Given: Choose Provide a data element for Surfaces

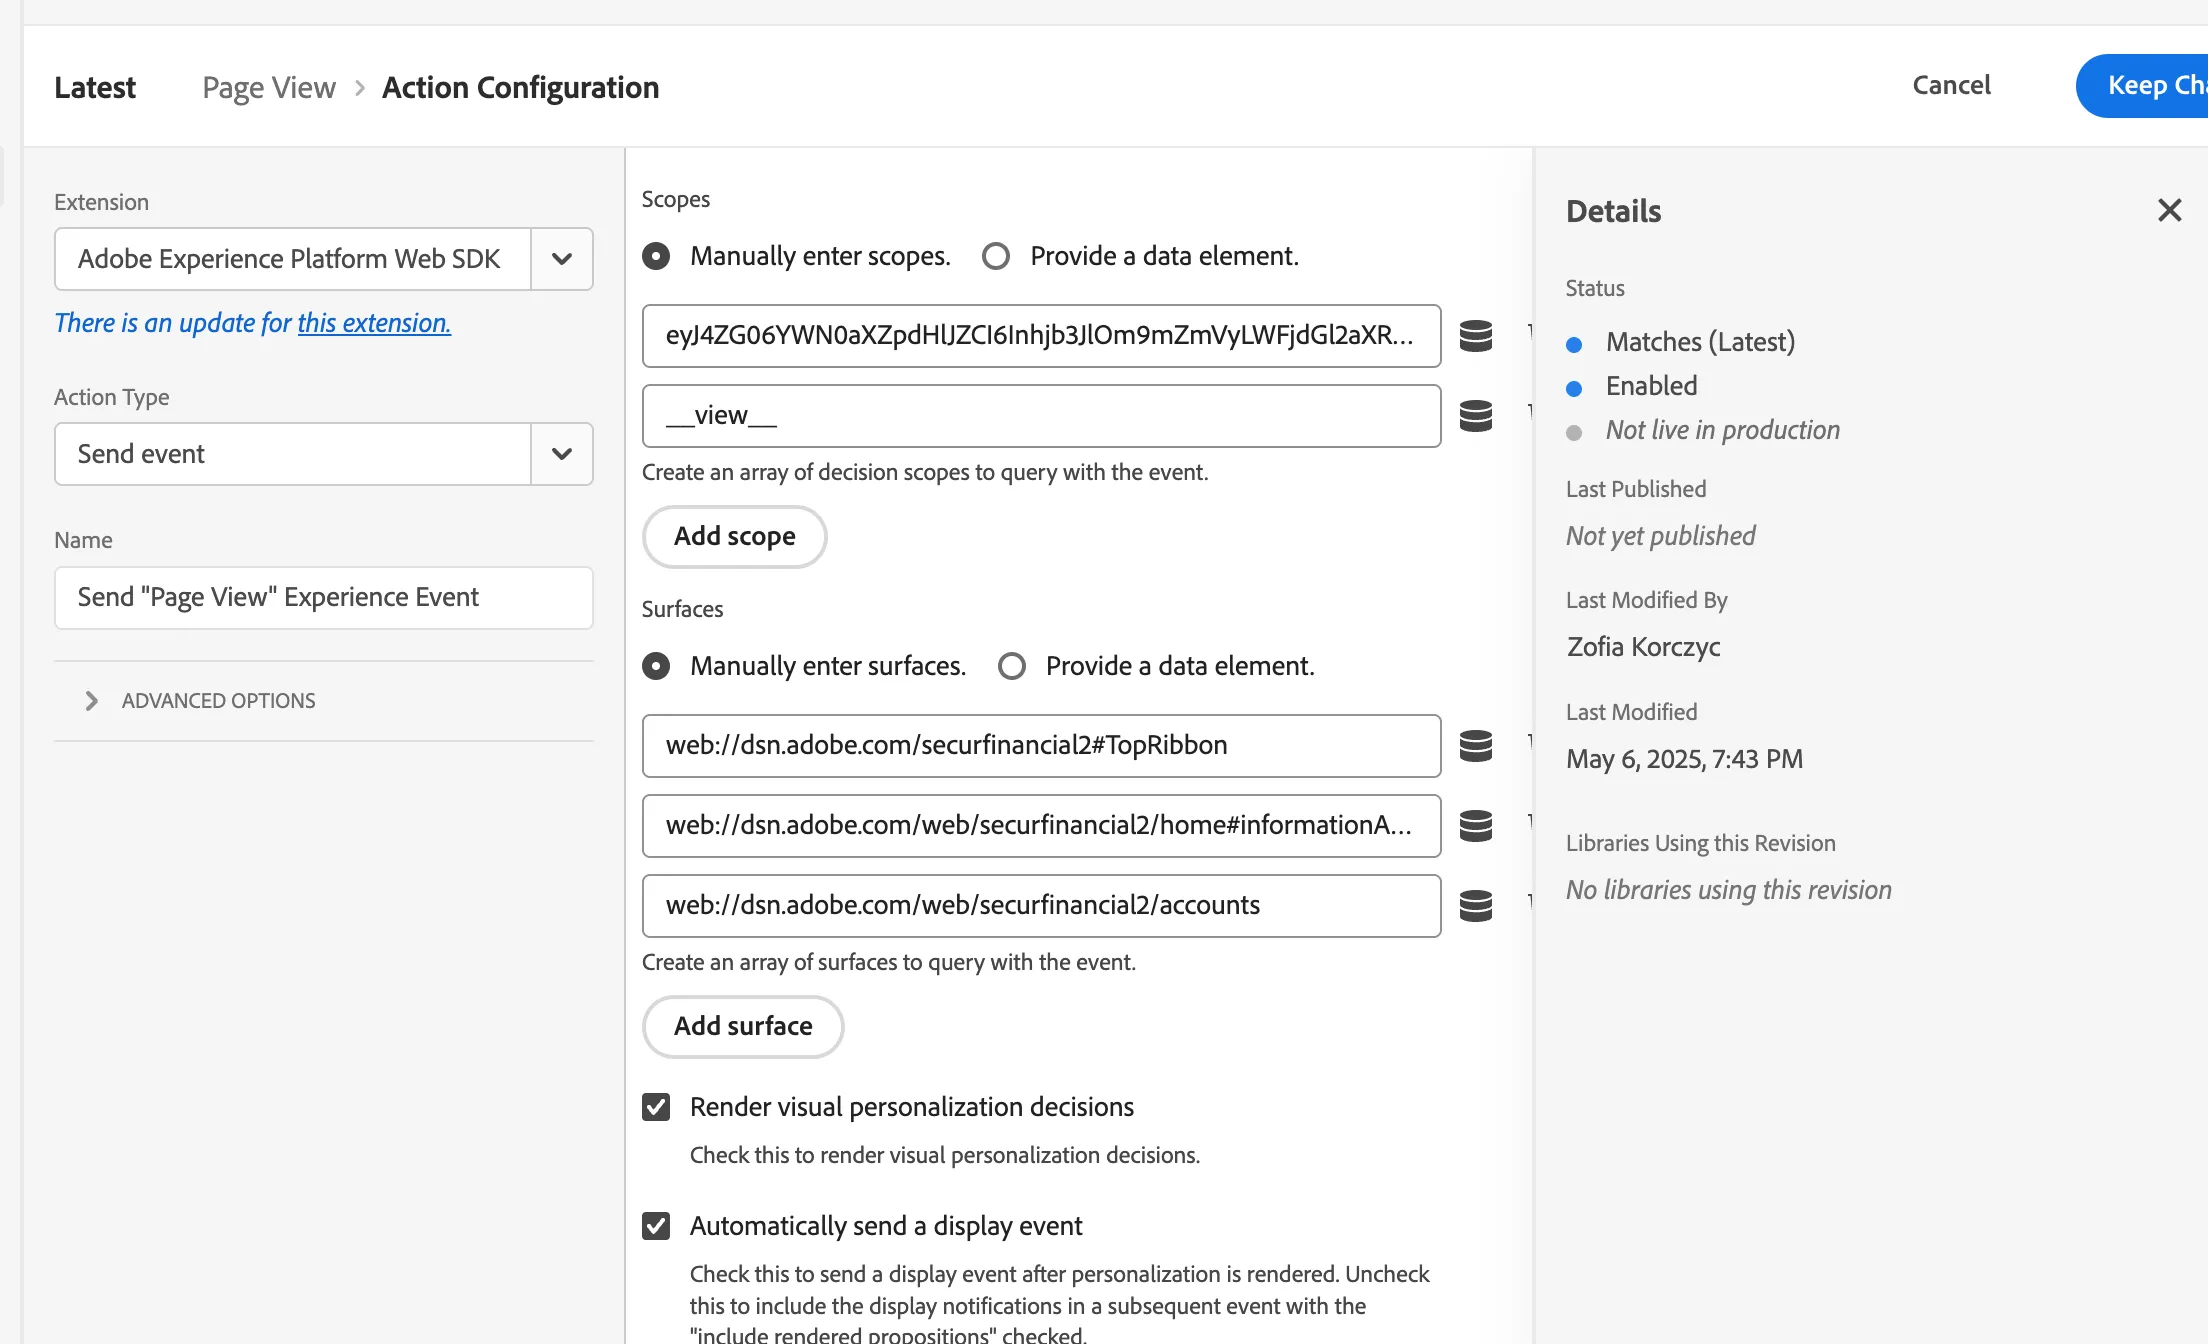Looking at the screenshot, I should (1011, 667).
